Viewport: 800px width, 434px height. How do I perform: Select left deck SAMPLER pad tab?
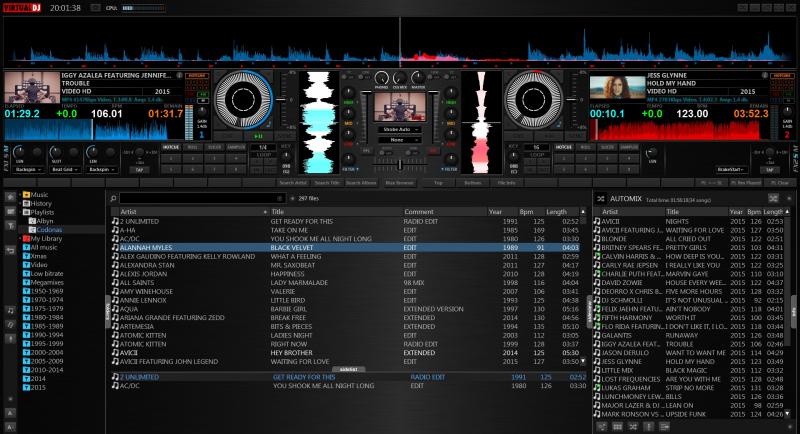click(236, 147)
